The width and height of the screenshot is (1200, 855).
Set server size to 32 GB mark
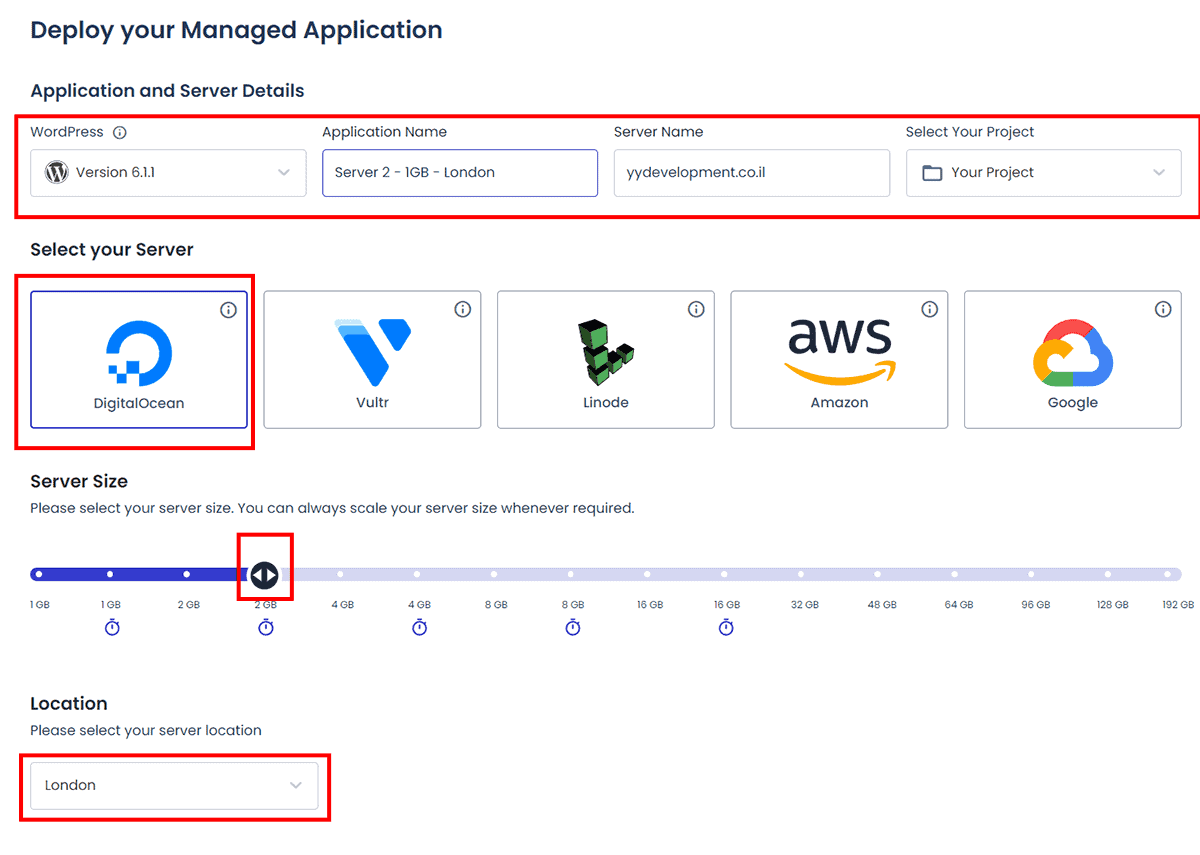click(x=801, y=575)
